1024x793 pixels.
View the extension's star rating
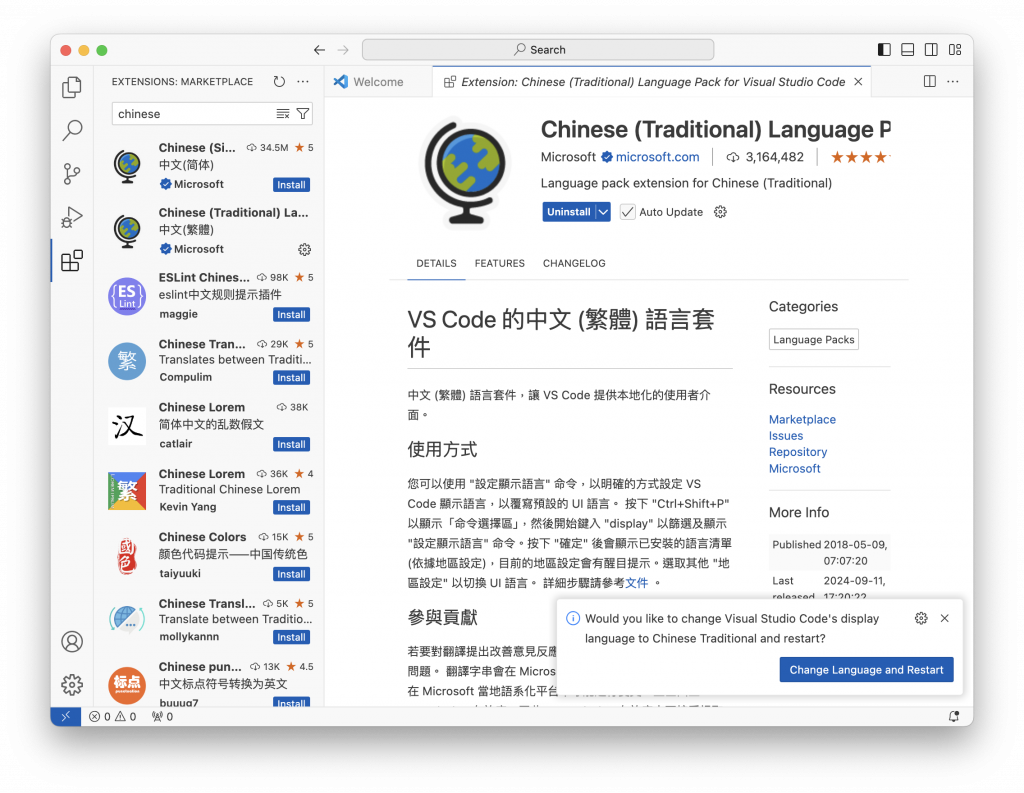pos(860,157)
